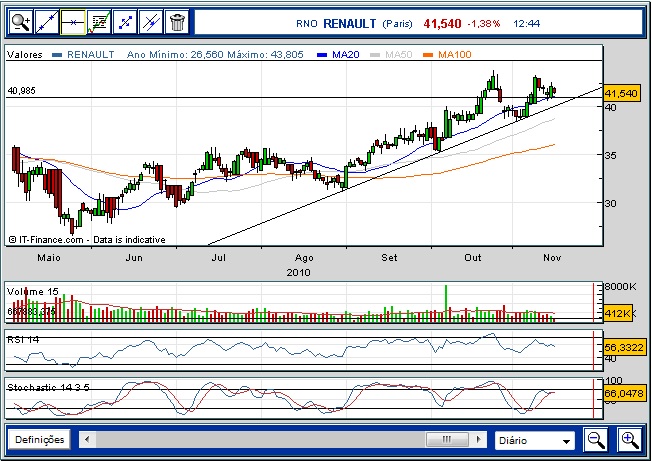The width and height of the screenshot is (652, 461).
Task: Click the scrollbar right arrow
Action: 478,439
